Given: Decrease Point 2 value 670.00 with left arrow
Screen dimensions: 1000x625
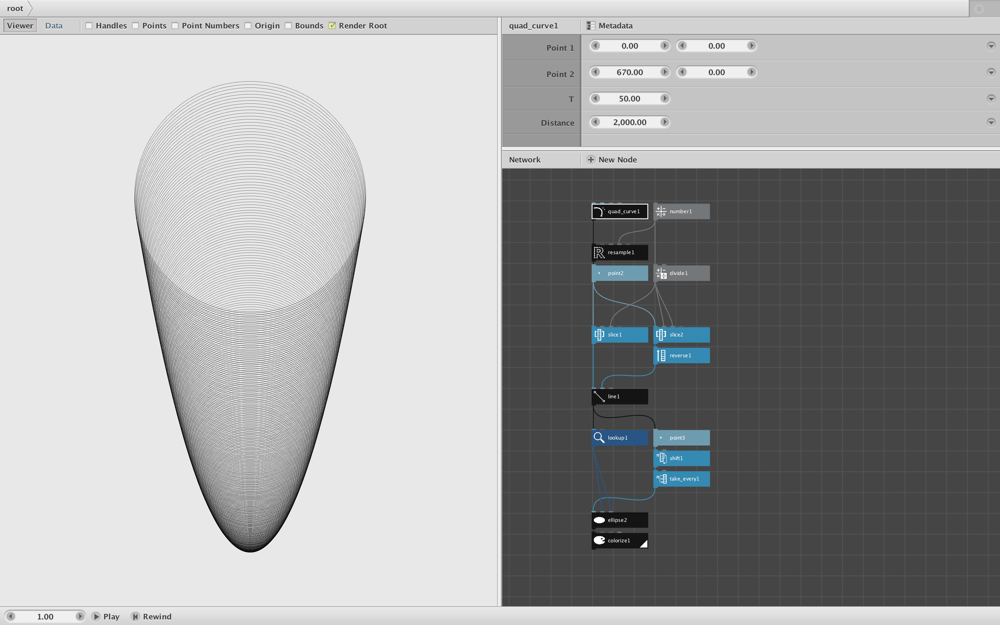Looking at the screenshot, I should 595,72.
